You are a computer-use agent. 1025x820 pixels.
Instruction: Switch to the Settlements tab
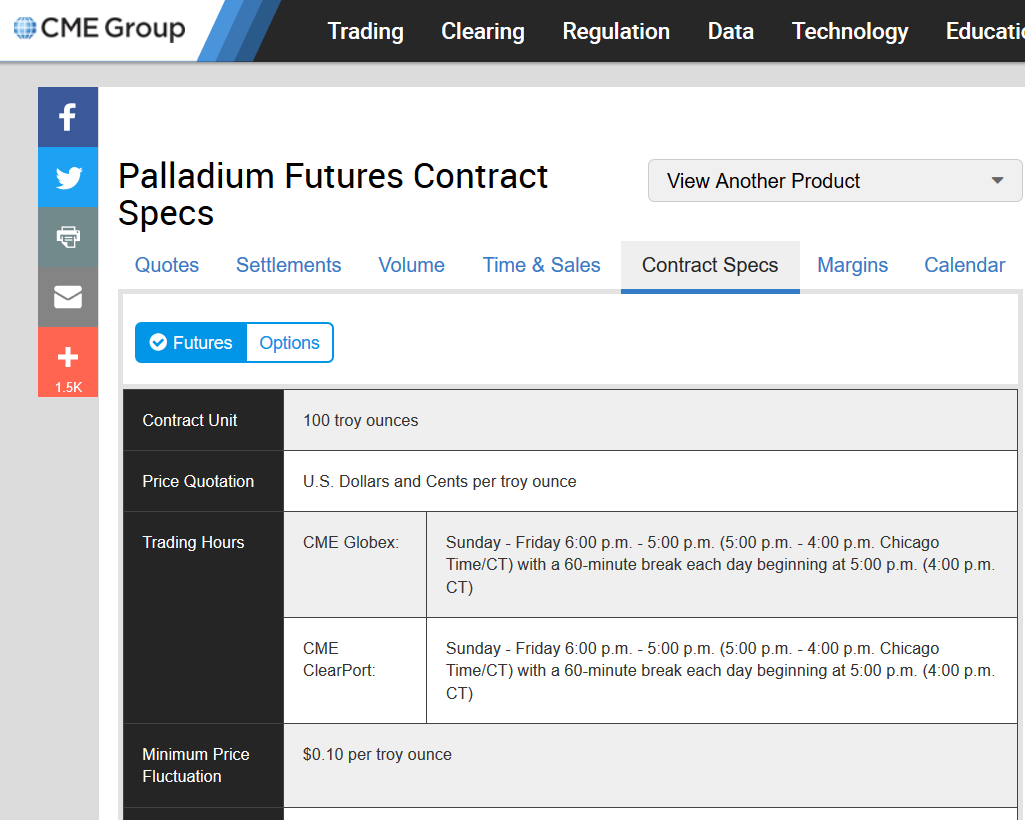click(x=288, y=265)
